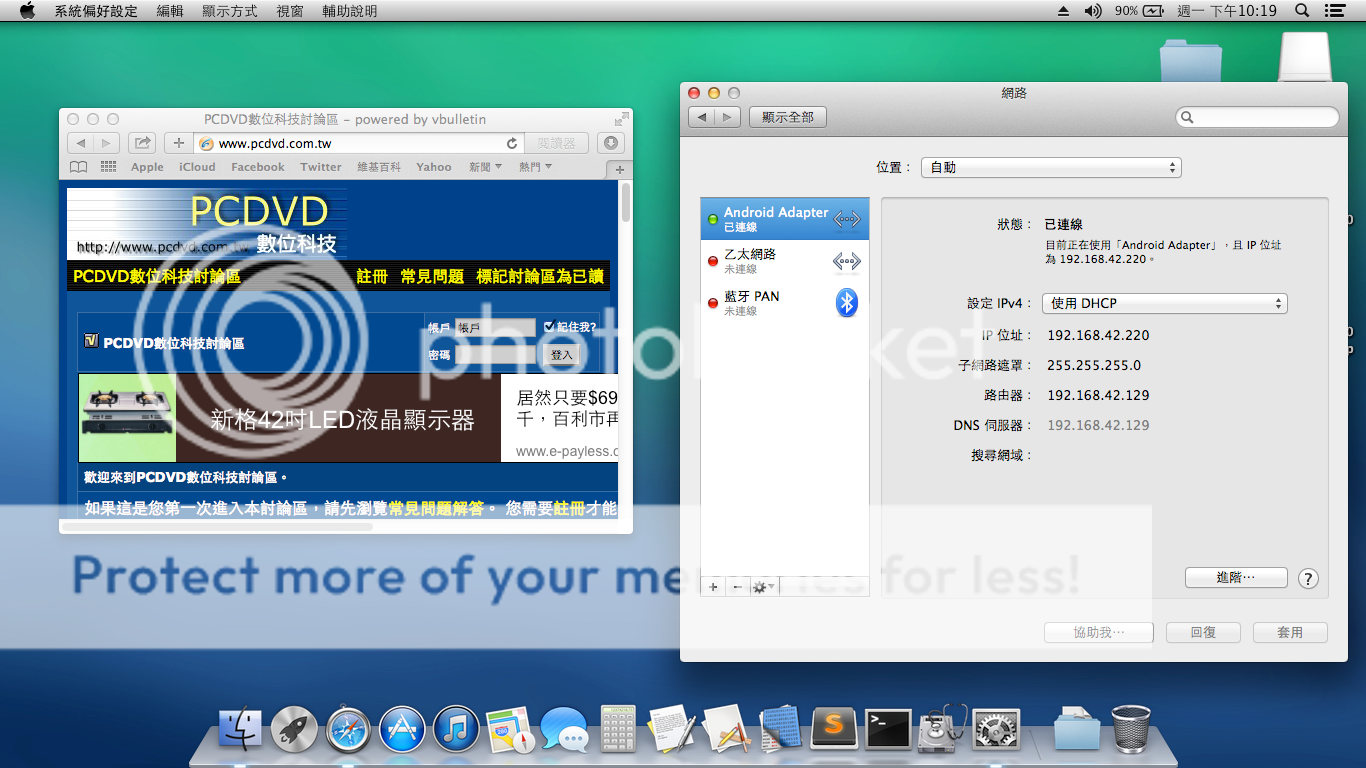Open the 位置 location dropdown
Image resolution: width=1366 pixels, height=768 pixels.
pos(1051,167)
